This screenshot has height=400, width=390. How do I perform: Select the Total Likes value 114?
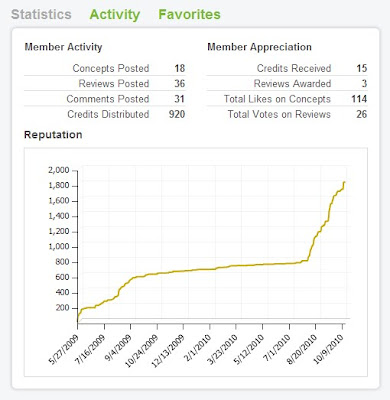(359, 99)
